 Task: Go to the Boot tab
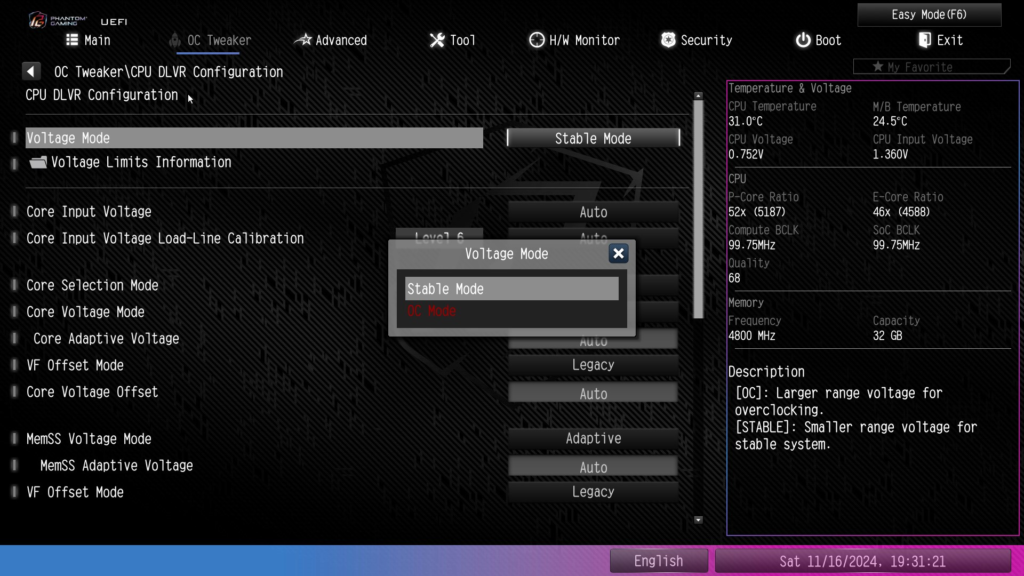[818, 40]
